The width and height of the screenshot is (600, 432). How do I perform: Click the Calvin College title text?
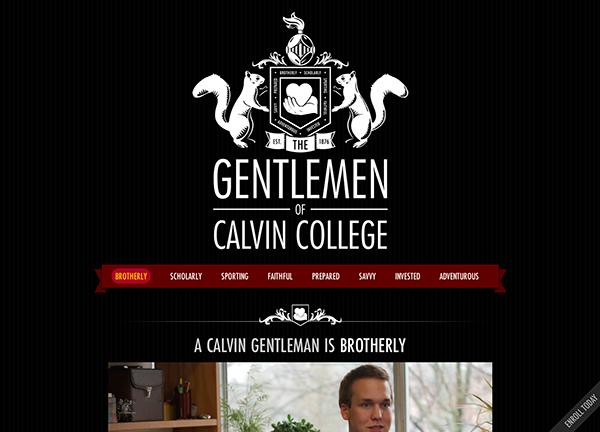[300, 235]
